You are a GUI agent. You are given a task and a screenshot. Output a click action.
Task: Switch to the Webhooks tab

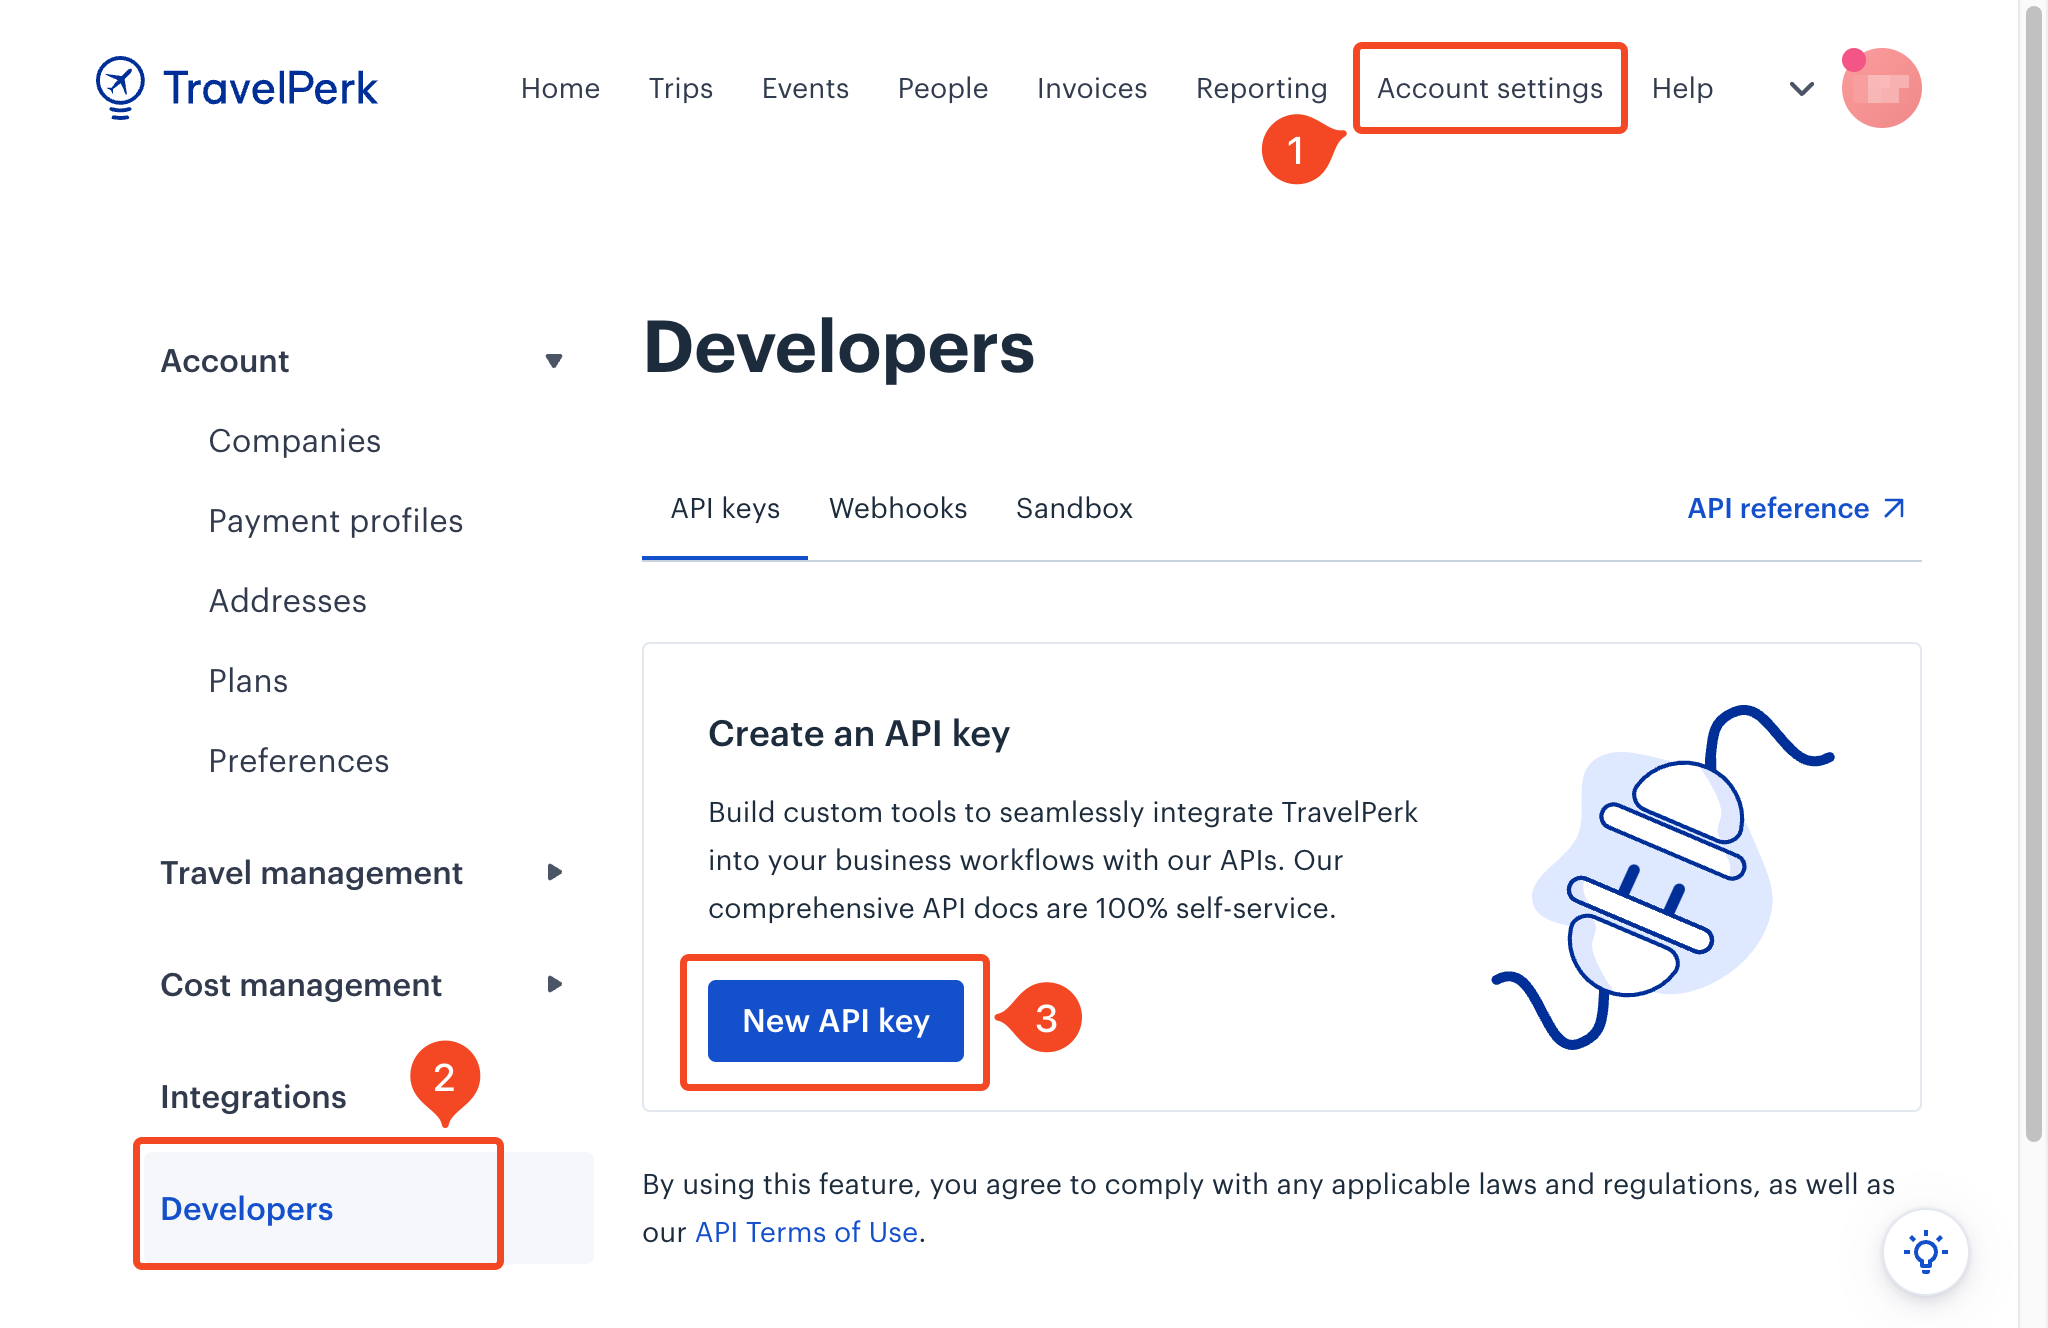[898, 509]
